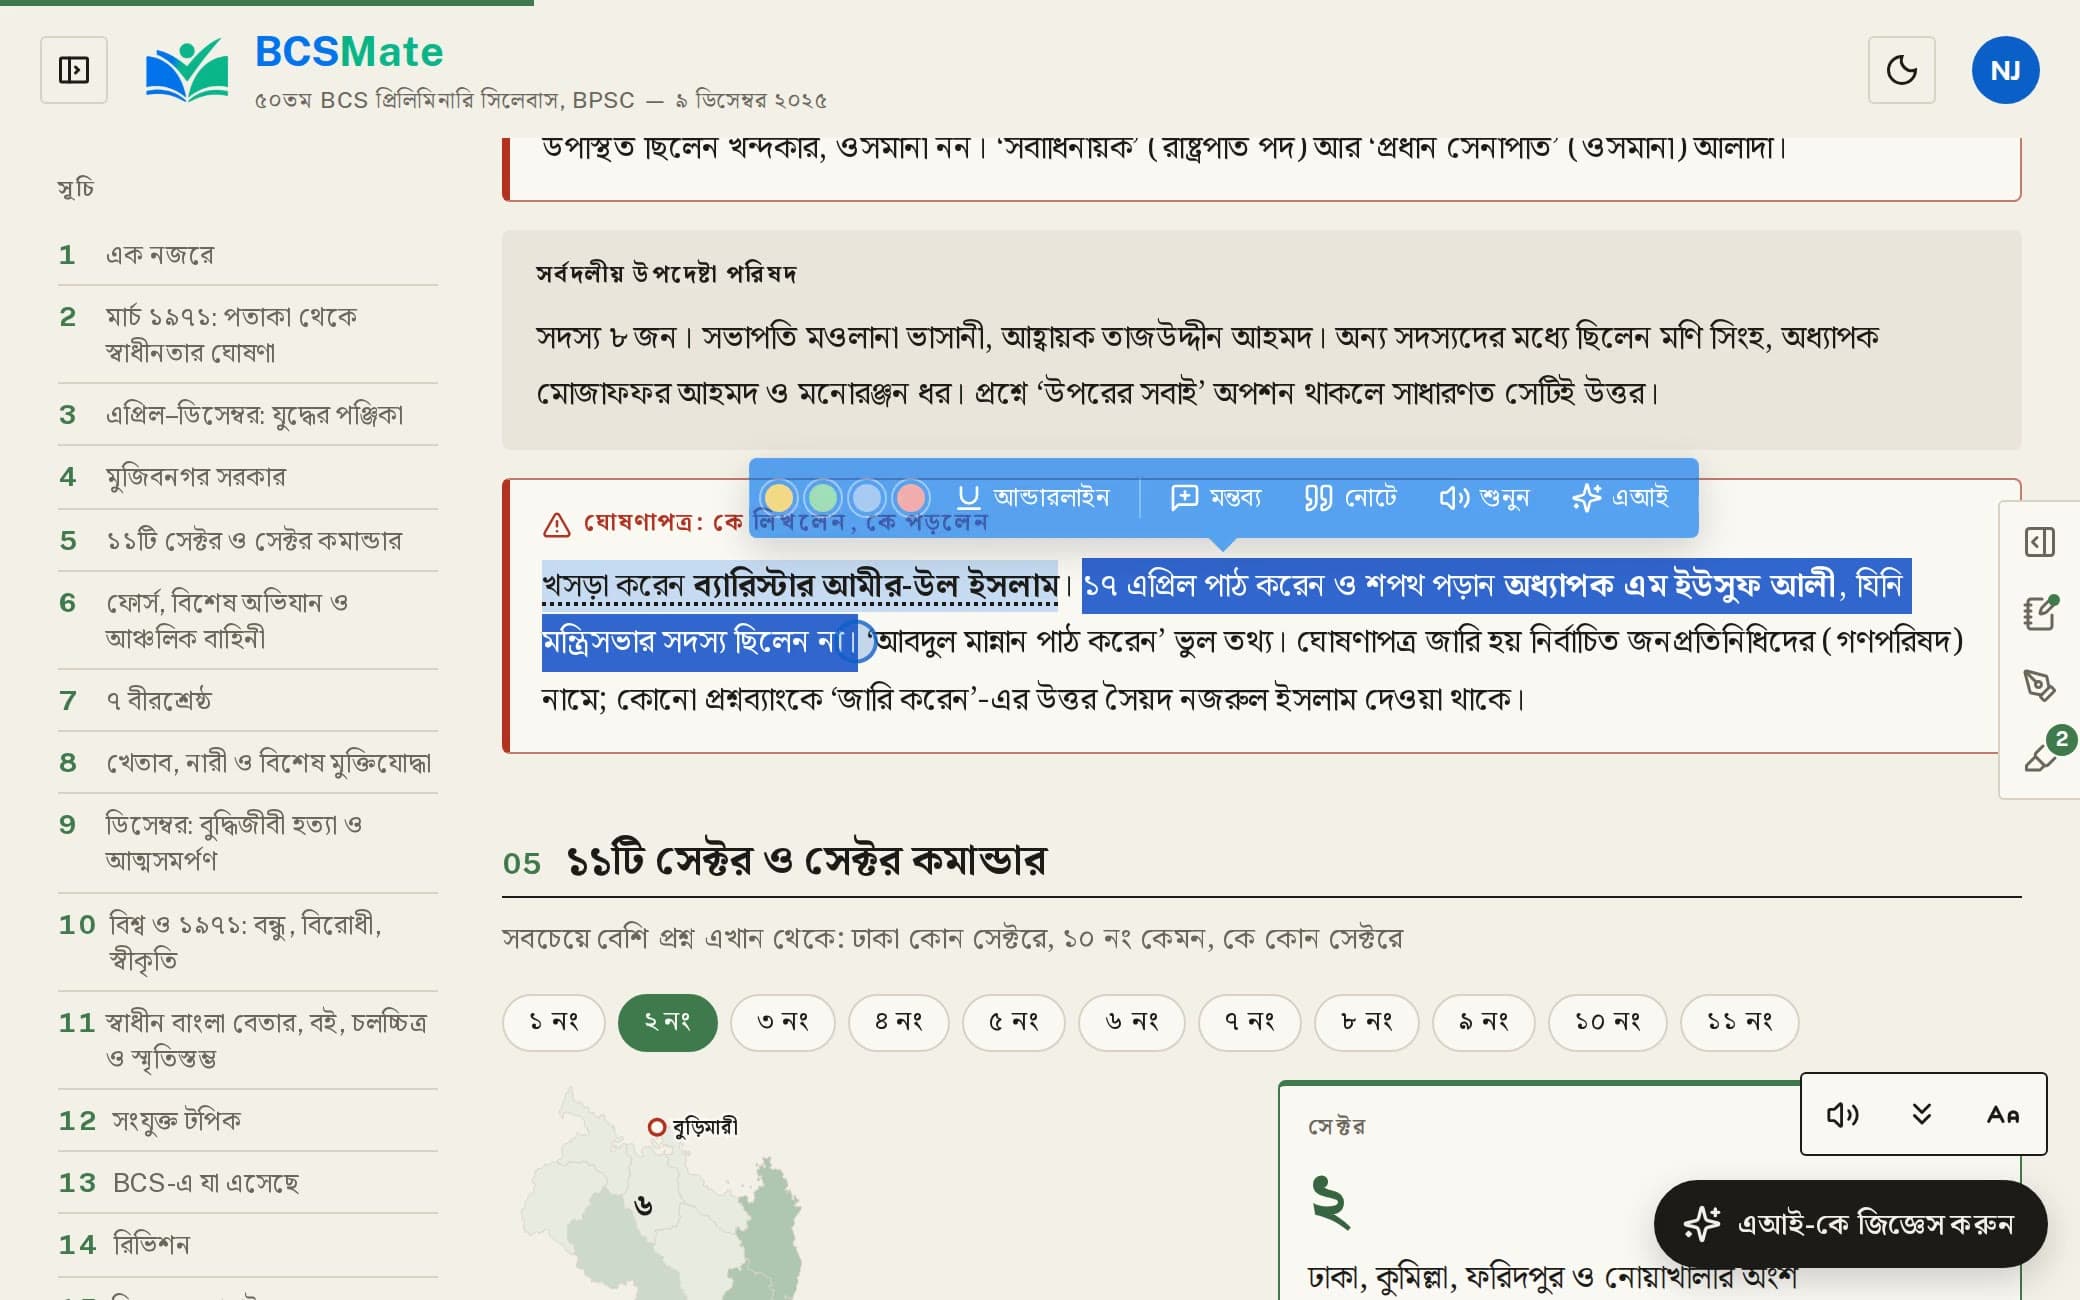Switch to dark mode moon icon
The image size is (2080, 1300).
click(x=1901, y=70)
